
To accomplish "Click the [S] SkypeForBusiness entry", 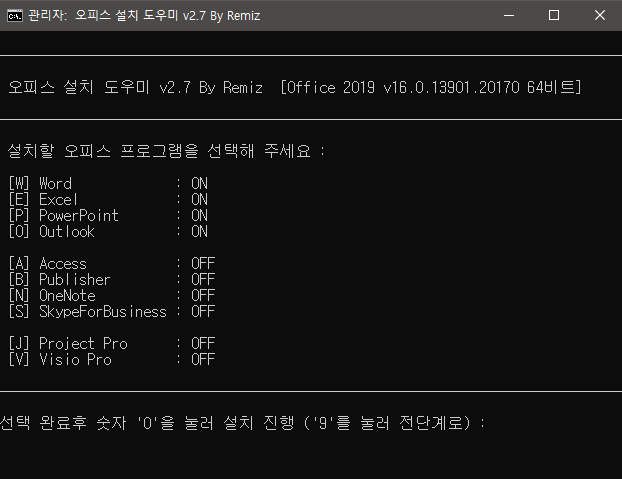I will [x=88, y=311].
